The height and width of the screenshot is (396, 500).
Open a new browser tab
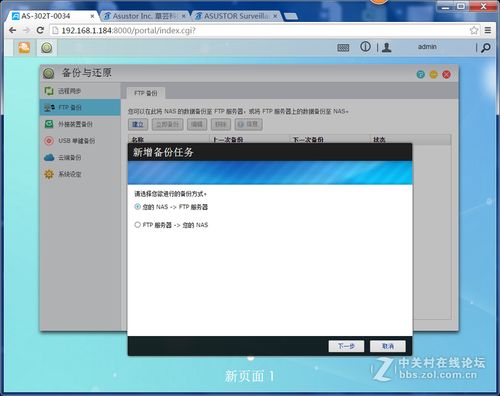[x=291, y=16]
